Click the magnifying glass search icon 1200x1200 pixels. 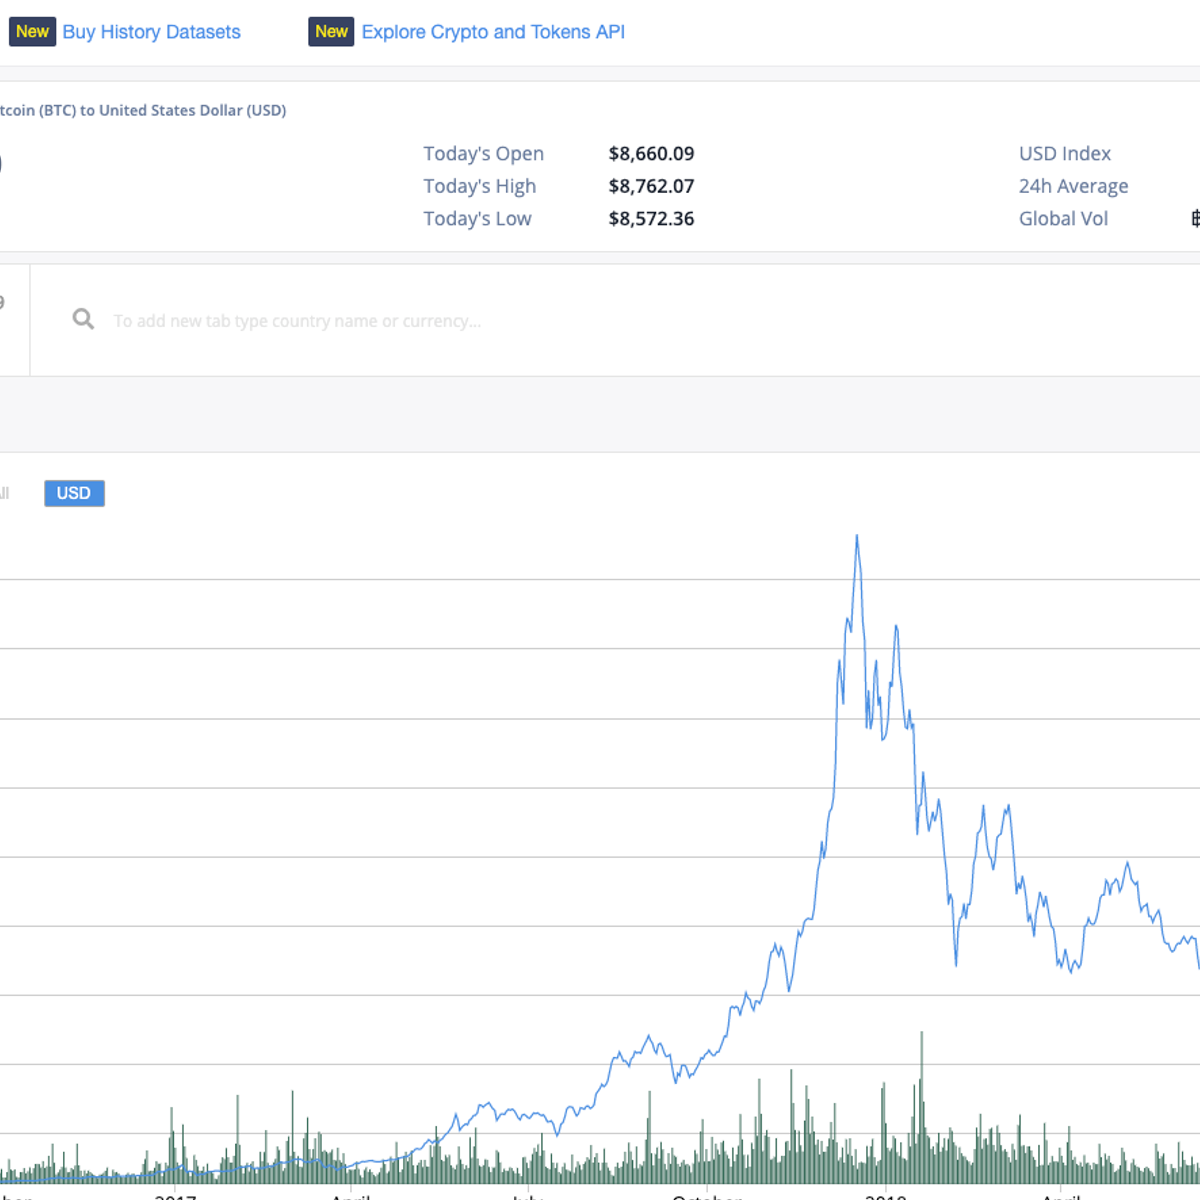83,319
